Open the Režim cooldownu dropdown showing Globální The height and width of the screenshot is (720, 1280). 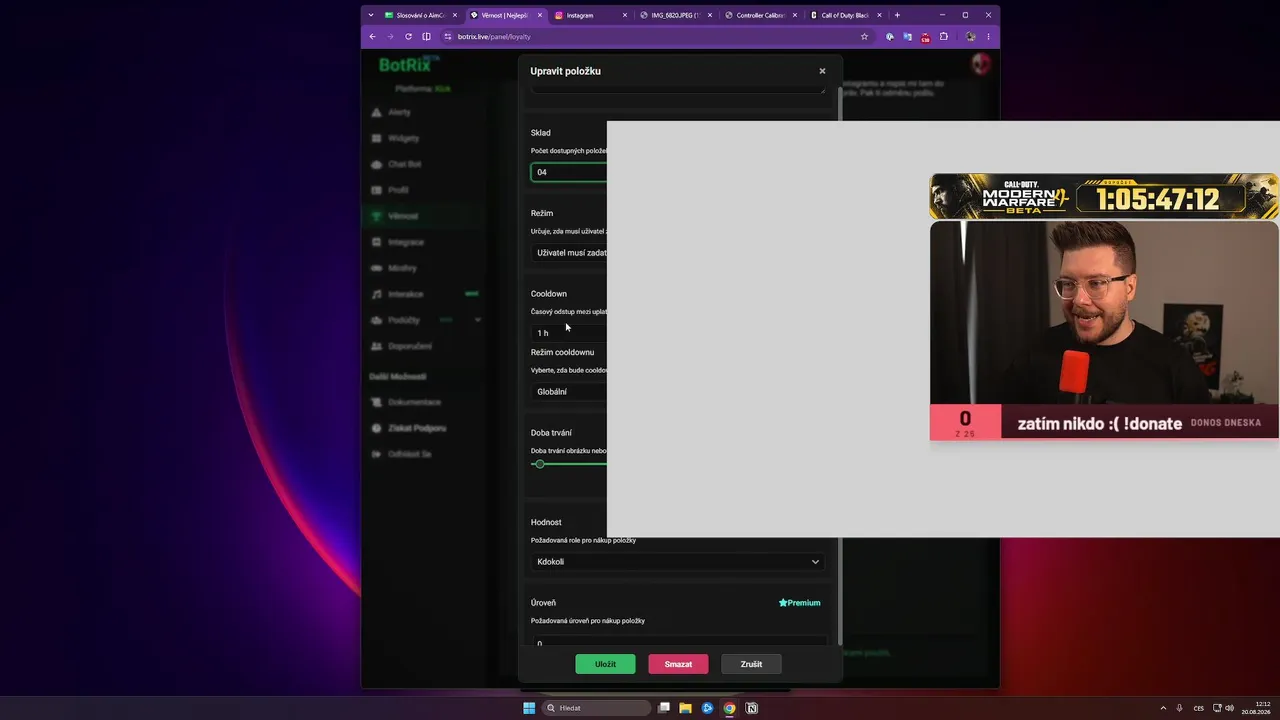click(x=569, y=392)
